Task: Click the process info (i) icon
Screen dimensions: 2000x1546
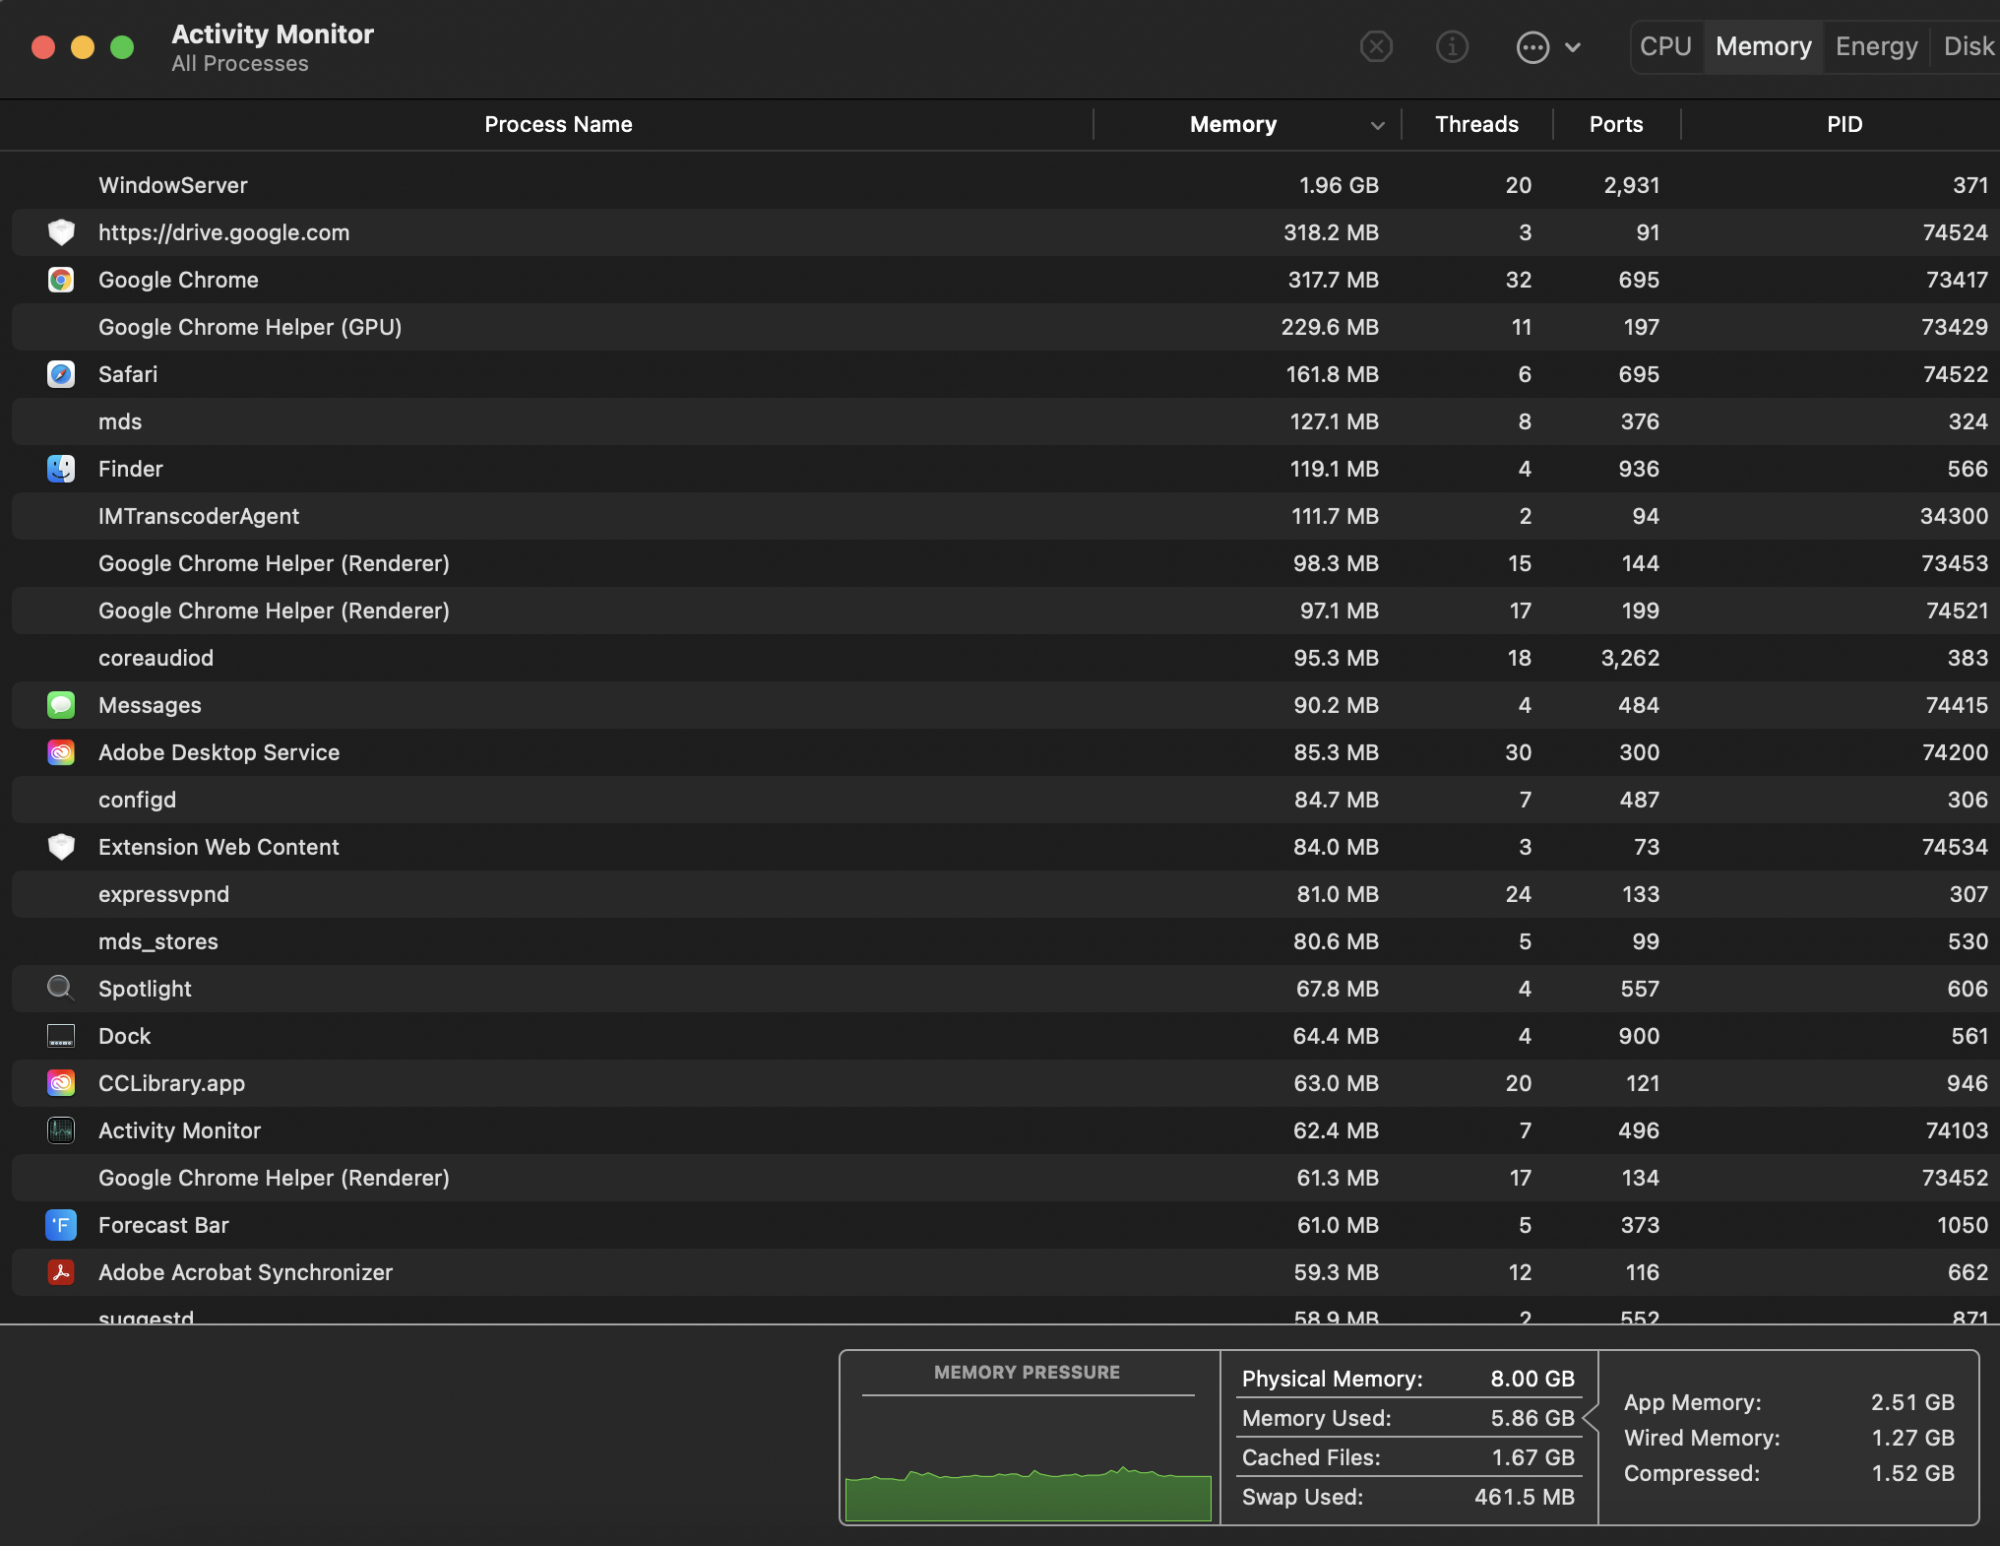Action: coord(1451,46)
